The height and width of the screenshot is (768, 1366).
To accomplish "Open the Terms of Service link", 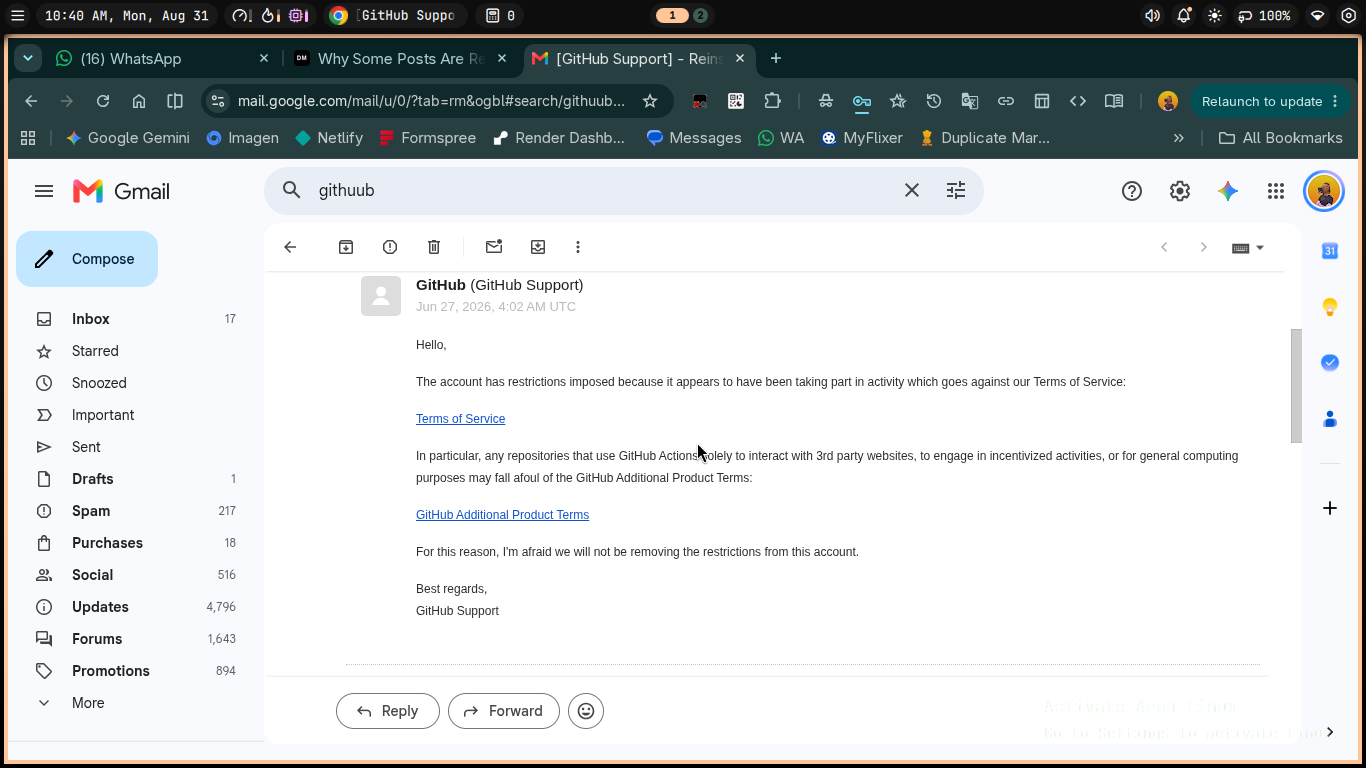I will coord(460,419).
